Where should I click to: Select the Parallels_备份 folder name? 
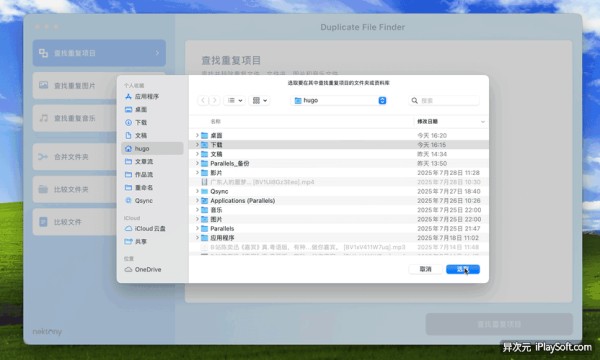pyautogui.click(x=230, y=163)
